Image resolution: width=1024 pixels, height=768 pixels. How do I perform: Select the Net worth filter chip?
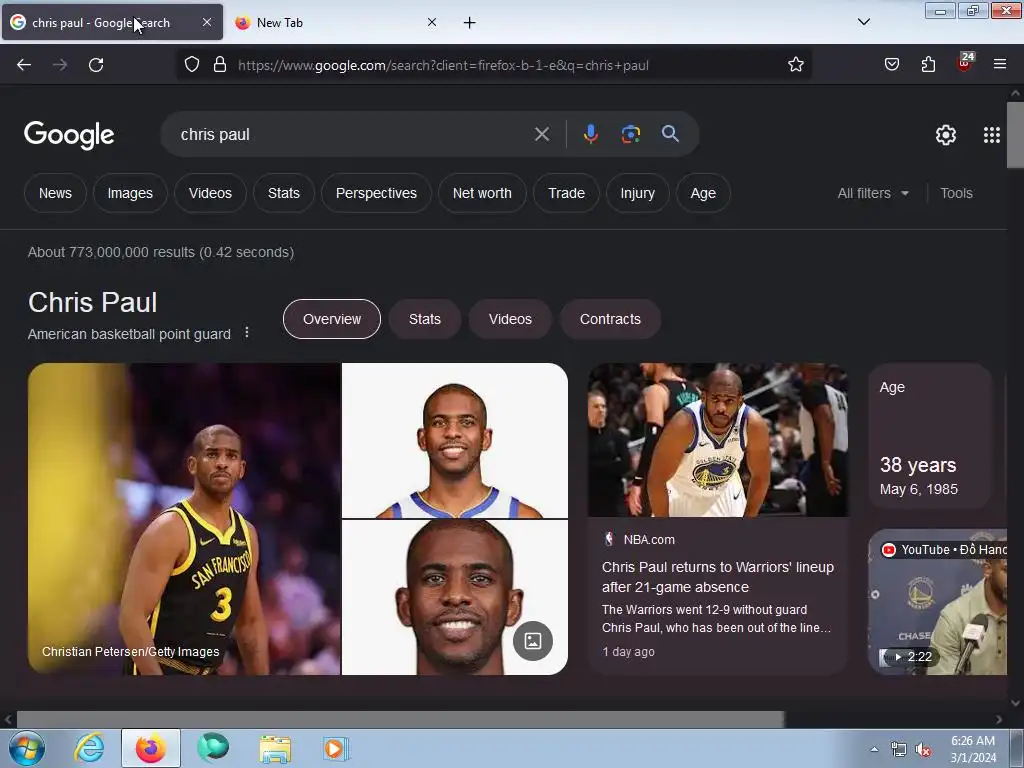[x=482, y=193]
